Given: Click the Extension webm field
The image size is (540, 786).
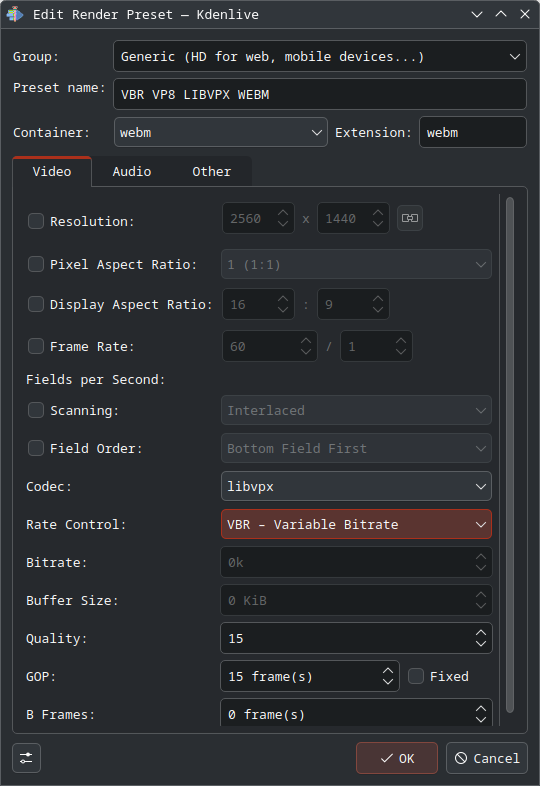Looking at the screenshot, I should click(x=473, y=132).
